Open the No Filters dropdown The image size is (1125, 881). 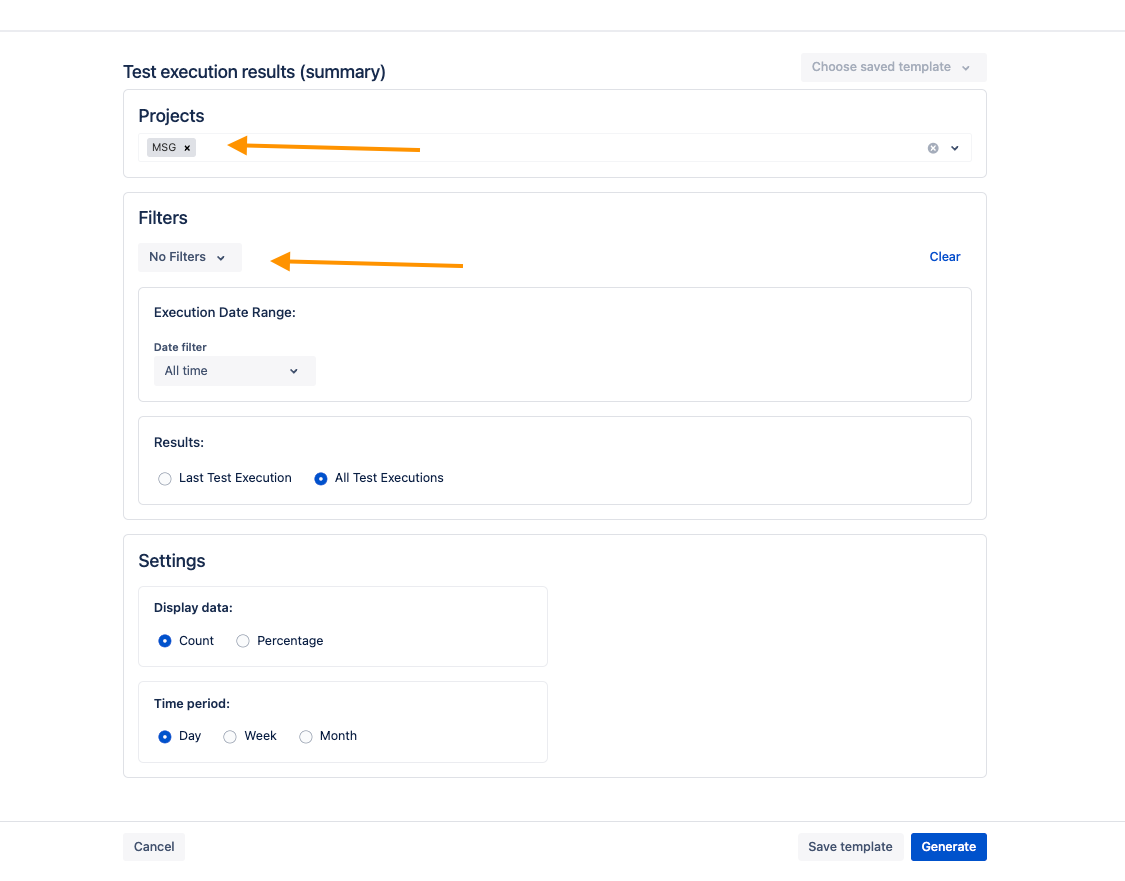[189, 257]
